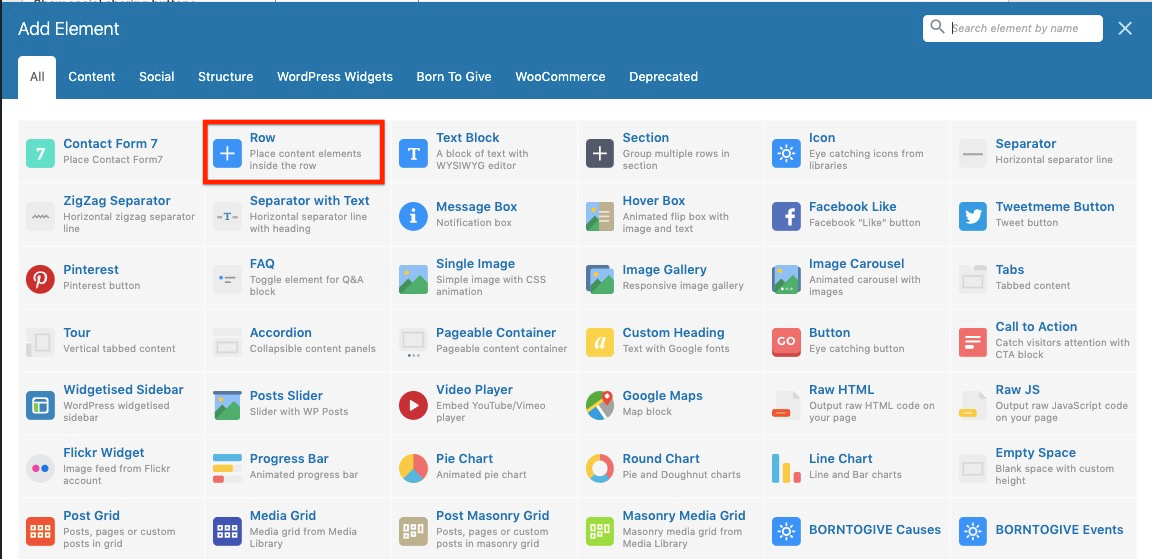Close the Add Element dialog
Screen dimensions: 1152x559
click(x=1125, y=29)
